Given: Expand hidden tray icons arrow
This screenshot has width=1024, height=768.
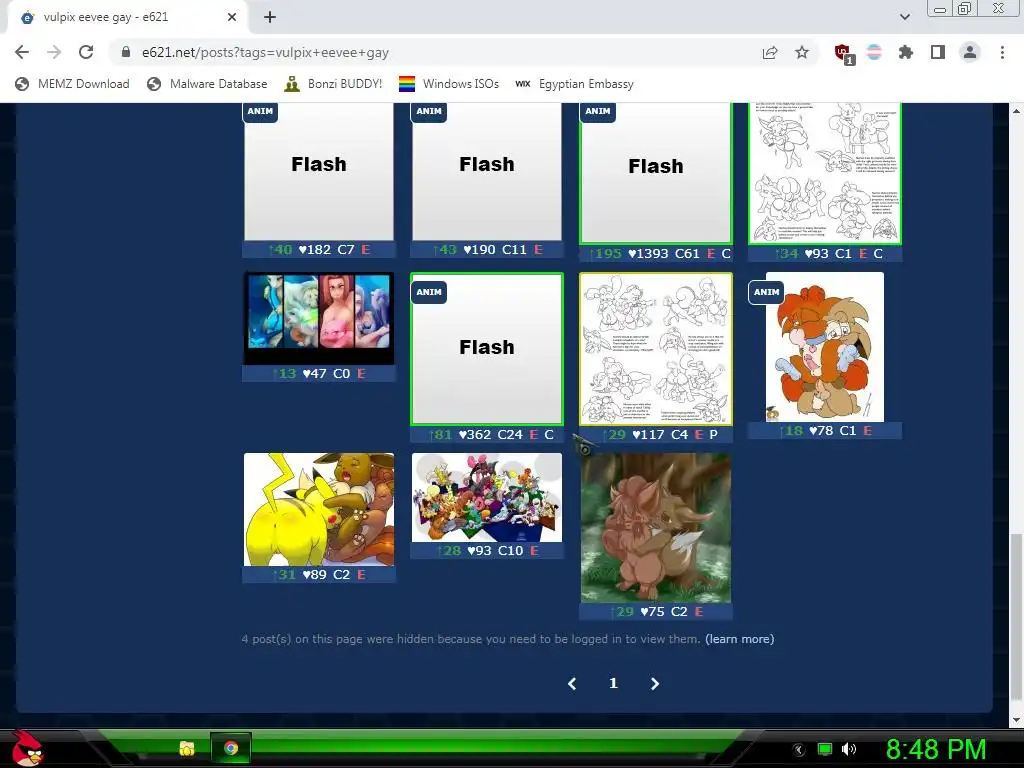Looking at the screenshot, I should tap(799, 750).
